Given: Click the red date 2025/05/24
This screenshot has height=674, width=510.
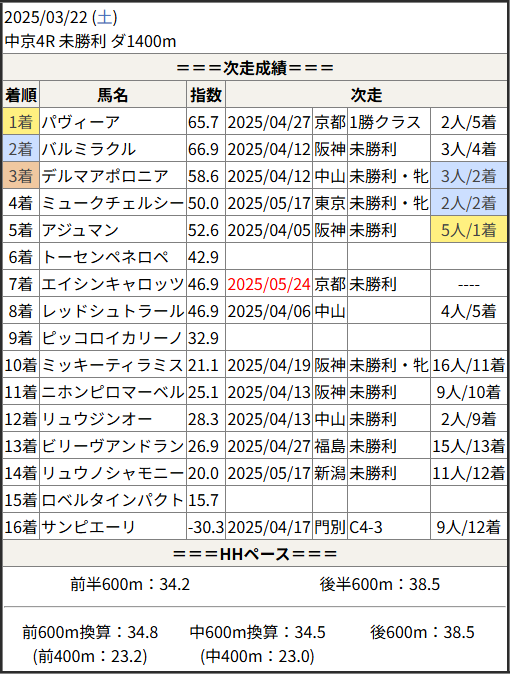Looking at the screenshot, I should coord(269,284).
